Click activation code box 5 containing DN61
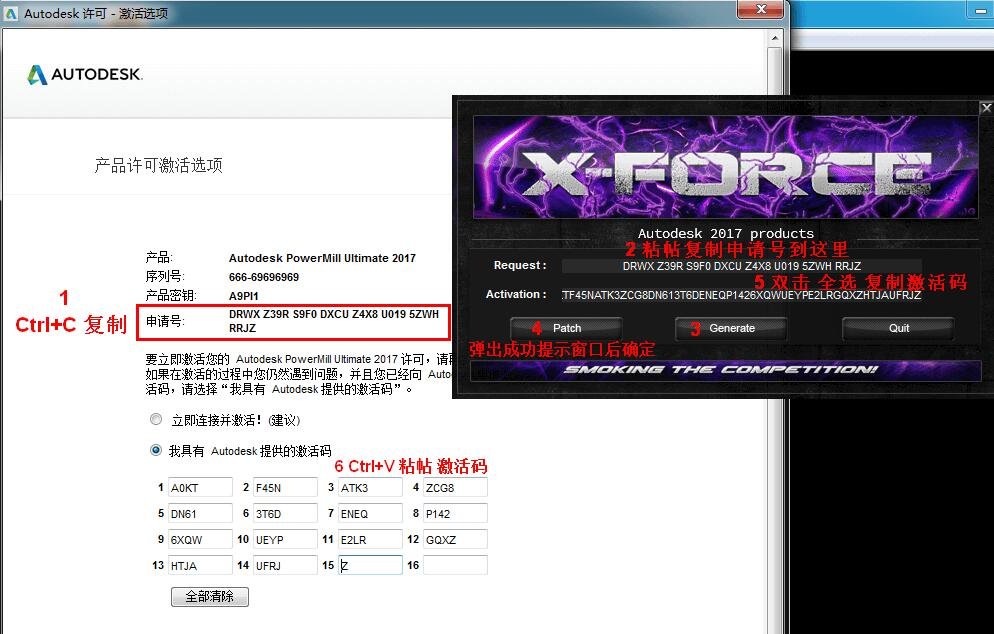 (x=200, y=514)
